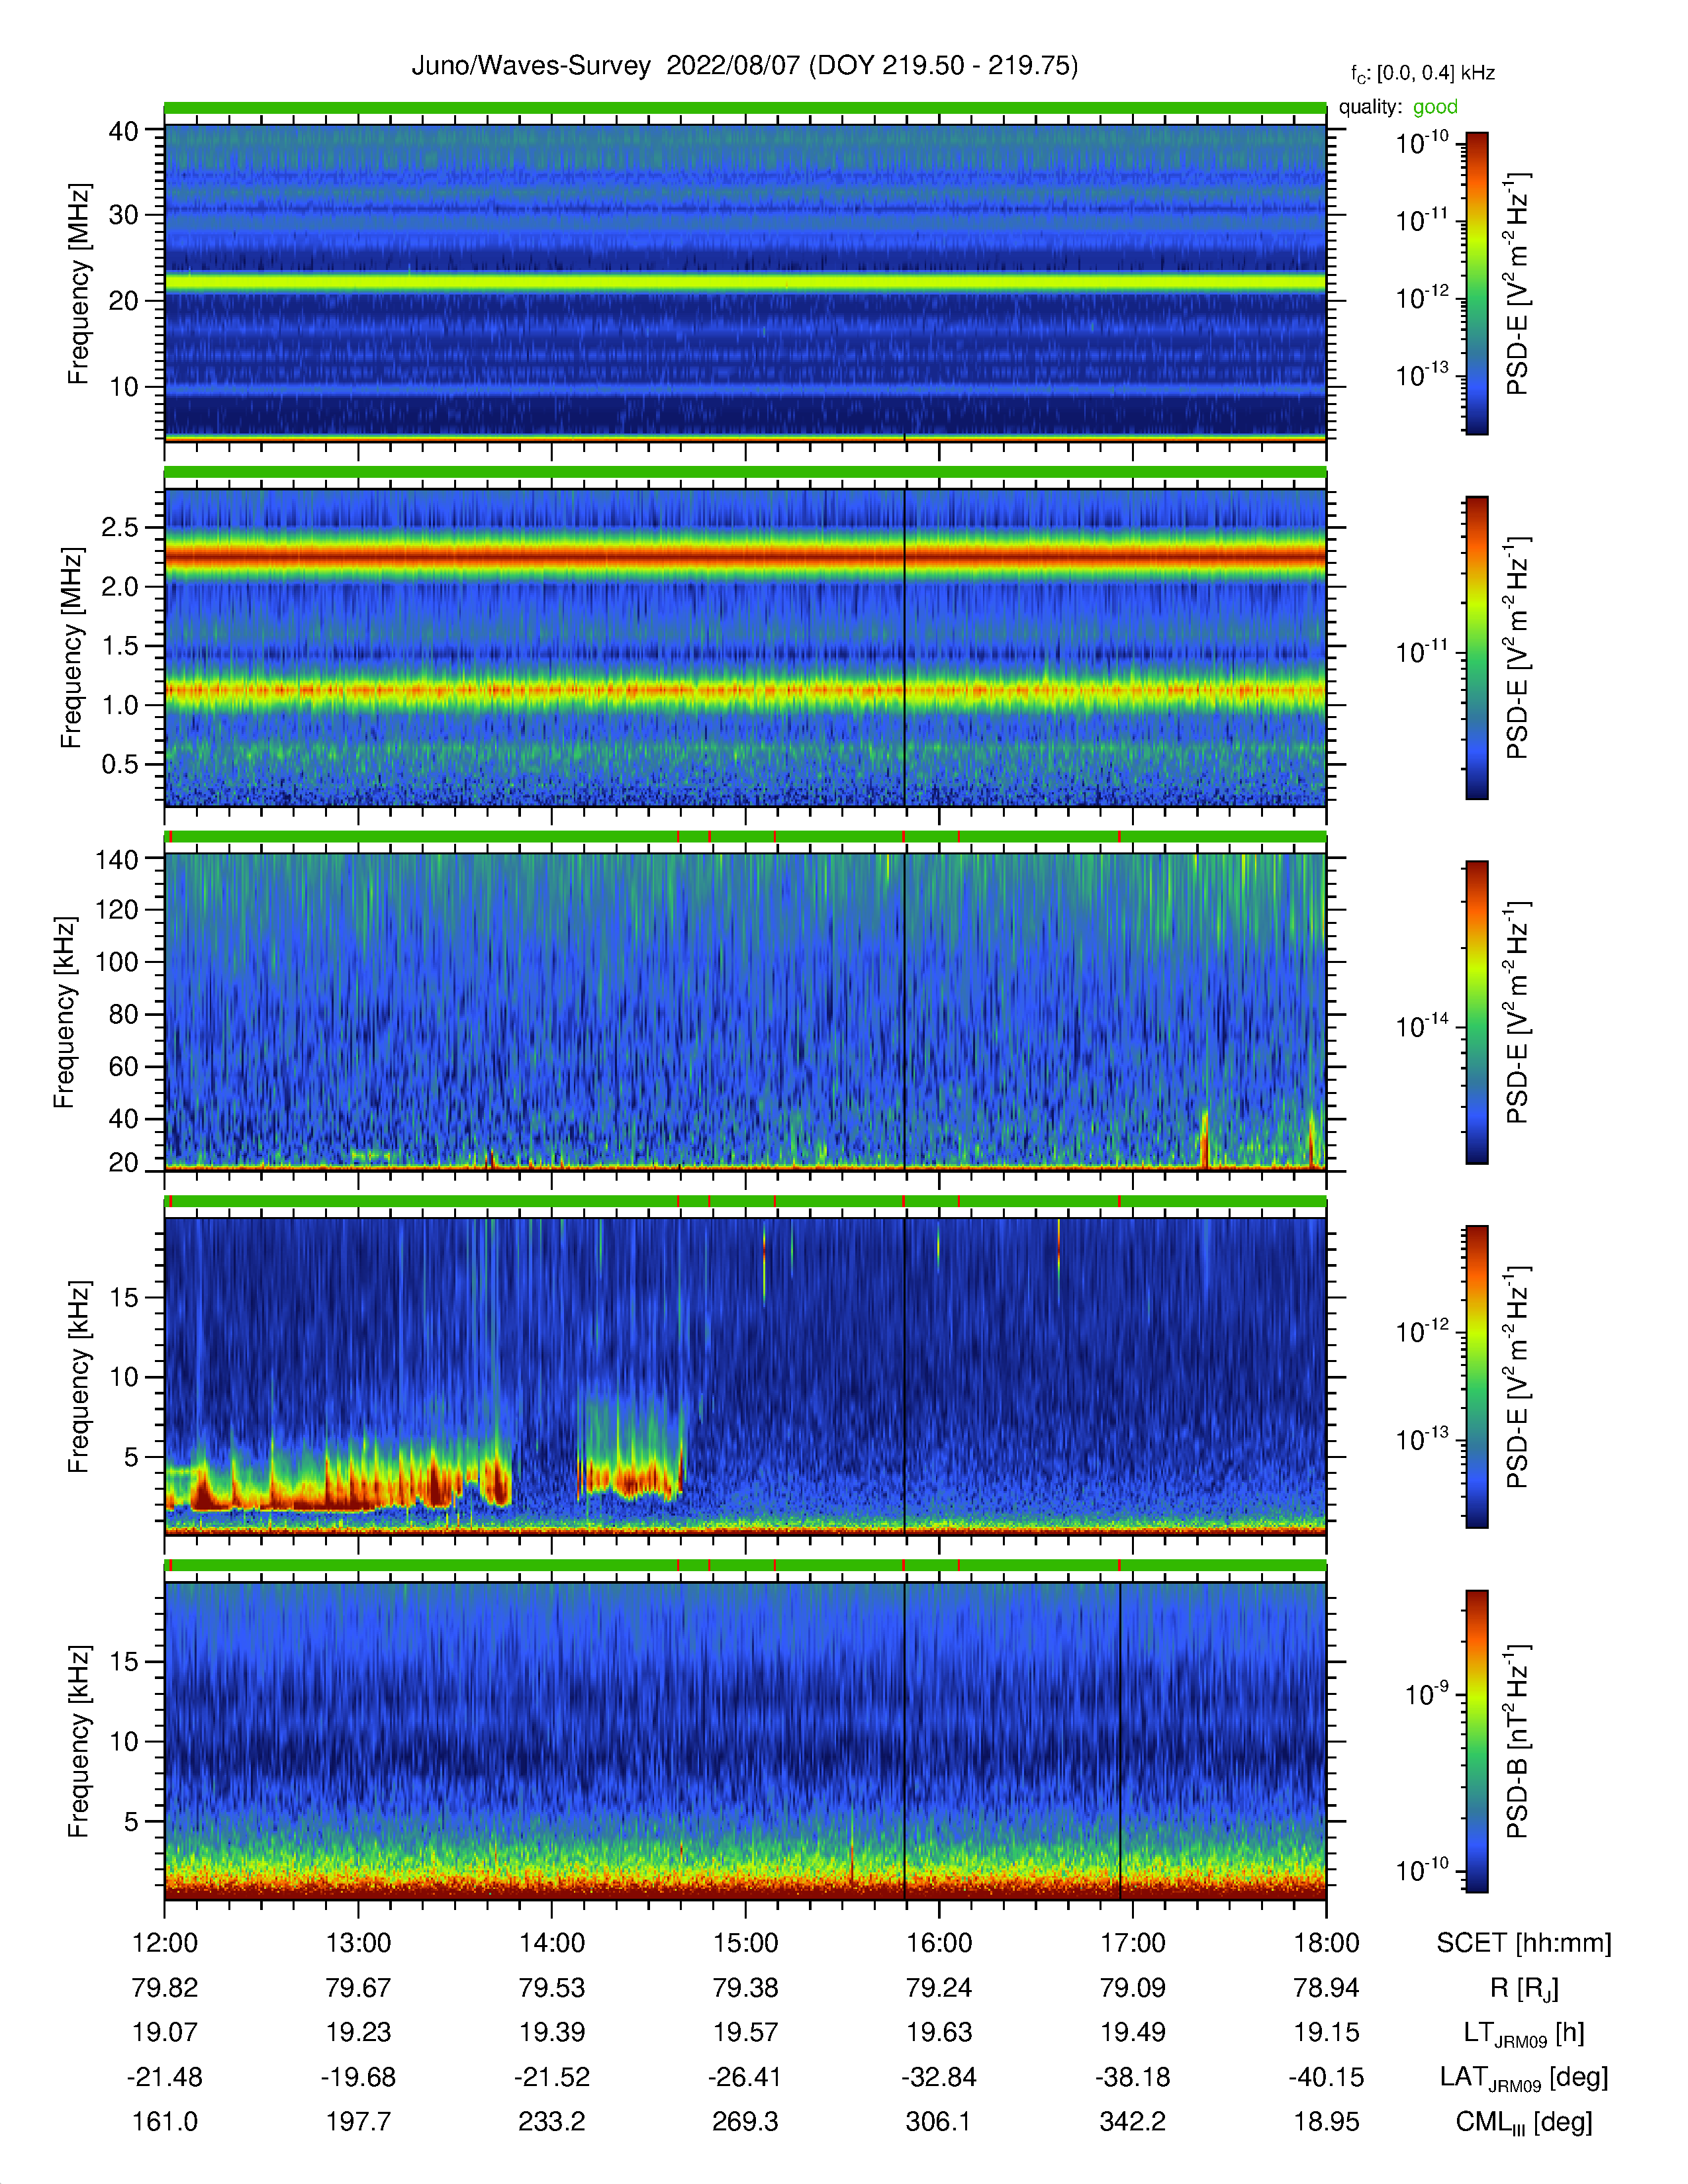Click the 1.1 MHz yellow emission band

[x=745, y=690]
